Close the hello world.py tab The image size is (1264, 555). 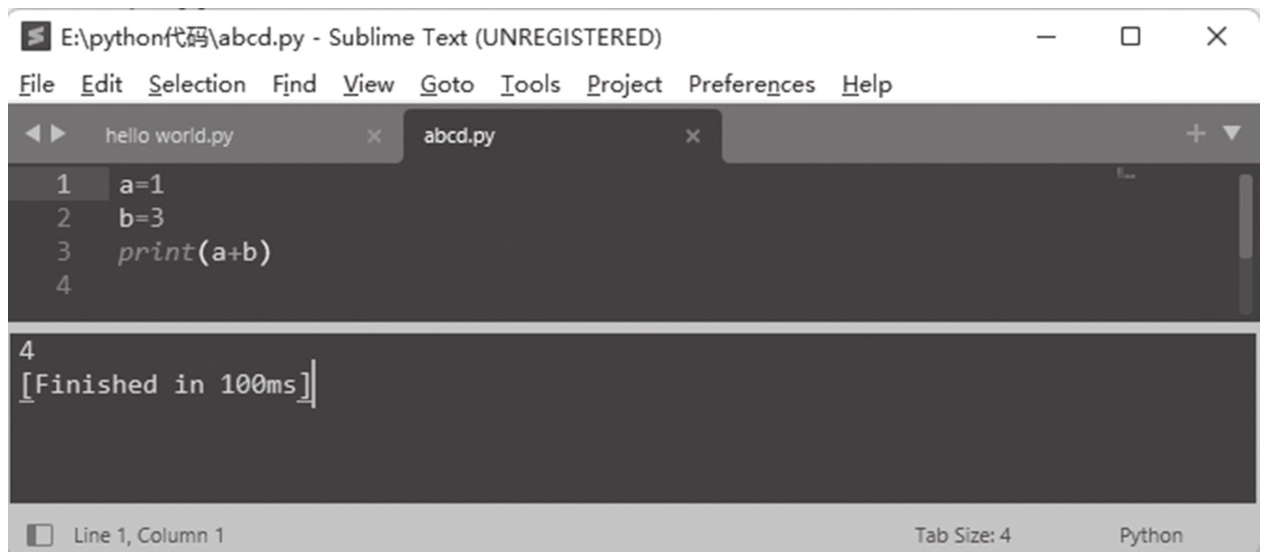374,136
